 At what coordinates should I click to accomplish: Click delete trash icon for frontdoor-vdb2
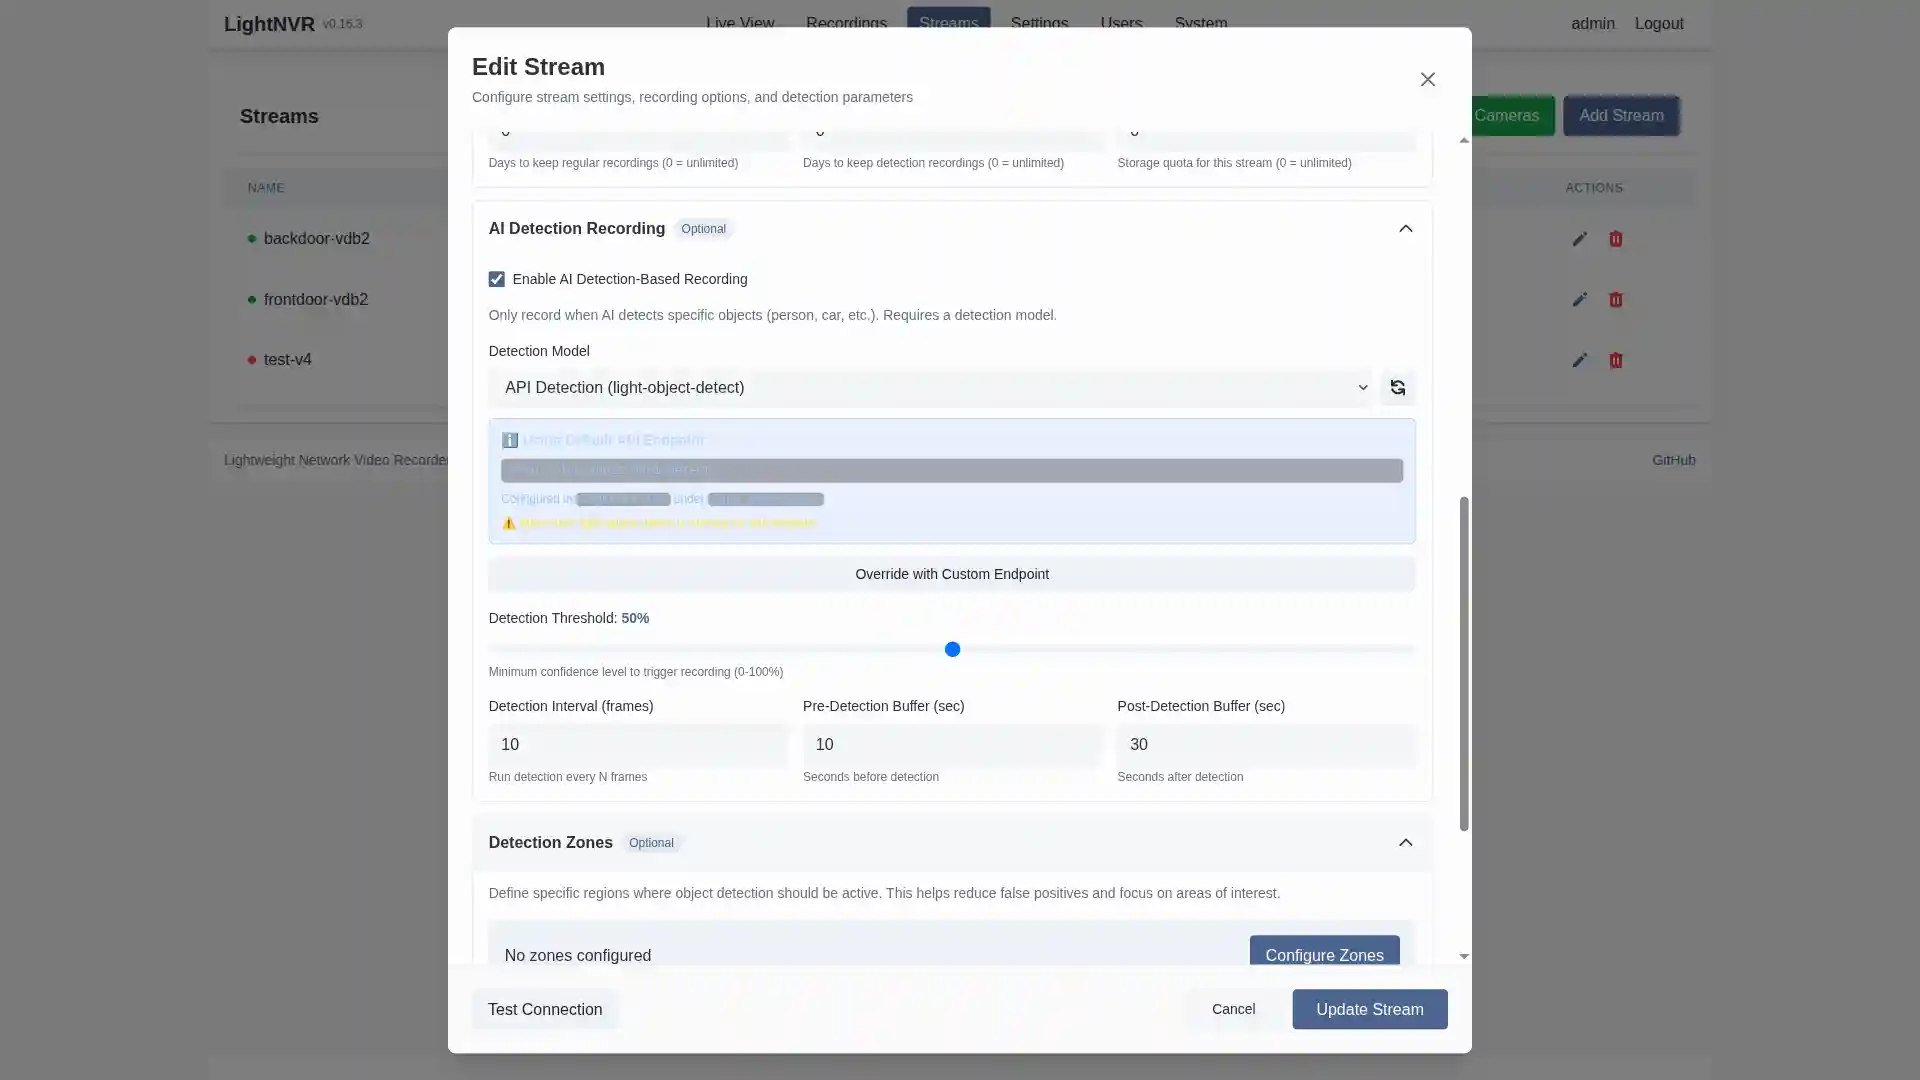point(1615,300)
